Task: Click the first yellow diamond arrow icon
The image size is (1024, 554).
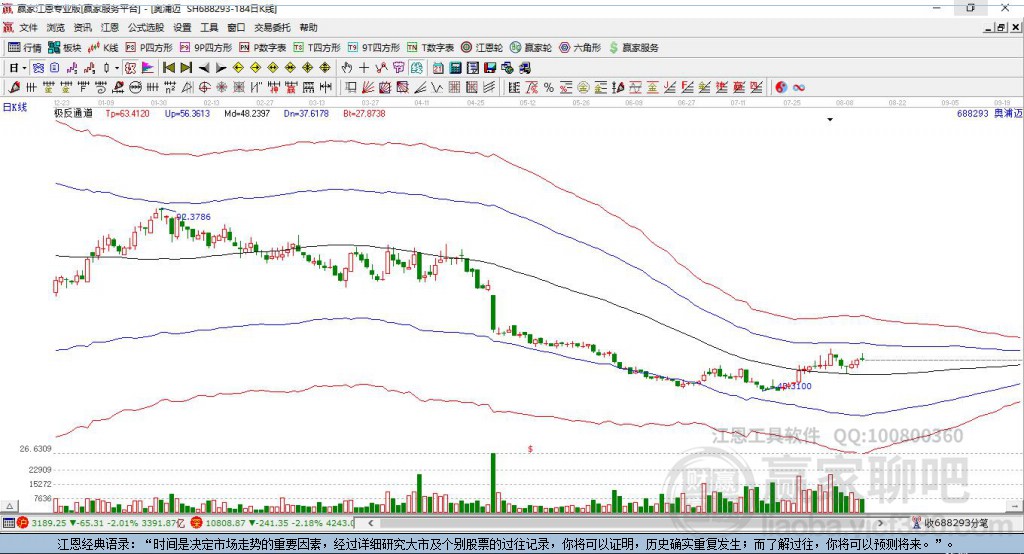Action: click(238, 68)
